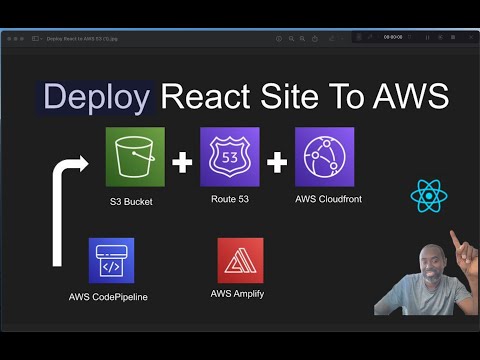Viewport: 480px width, 360px height.
Task: Click the 00:00:06 recording timer
Action: tap(393, 37)
